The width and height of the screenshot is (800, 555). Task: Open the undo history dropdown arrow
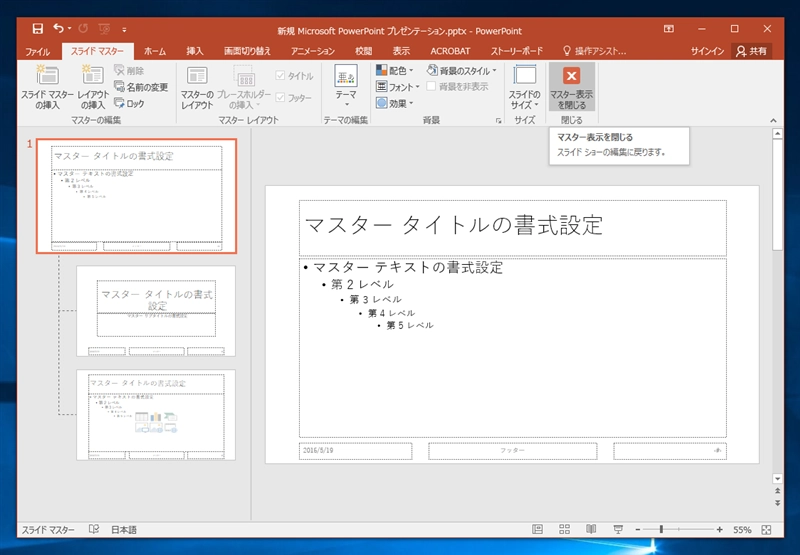coord(69,29)
